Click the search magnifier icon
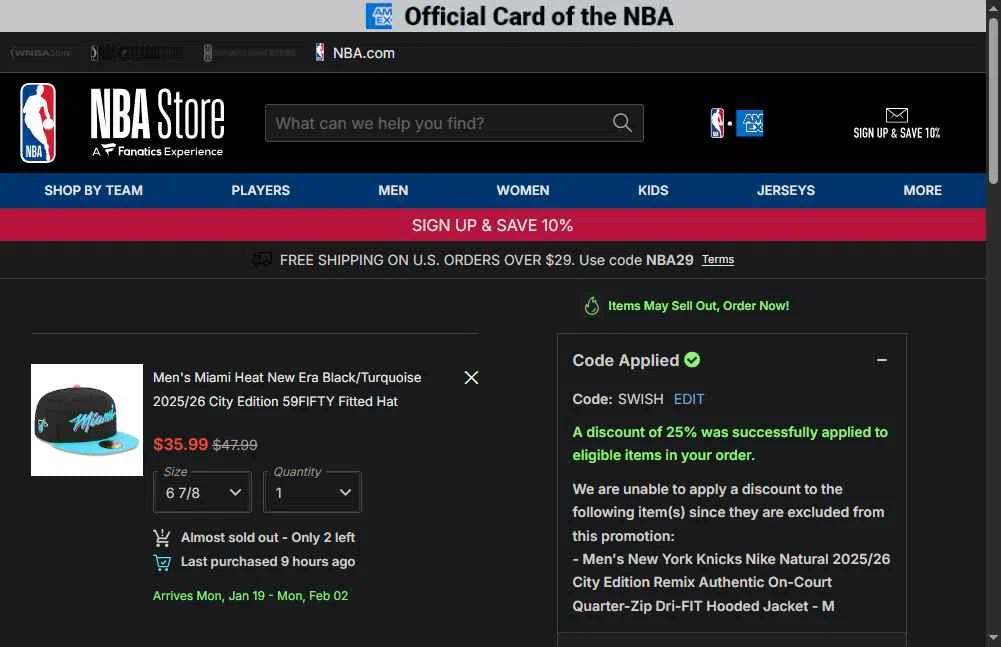Image resolution: width=1001 pixels, height=647 pixels. point(622,123)
